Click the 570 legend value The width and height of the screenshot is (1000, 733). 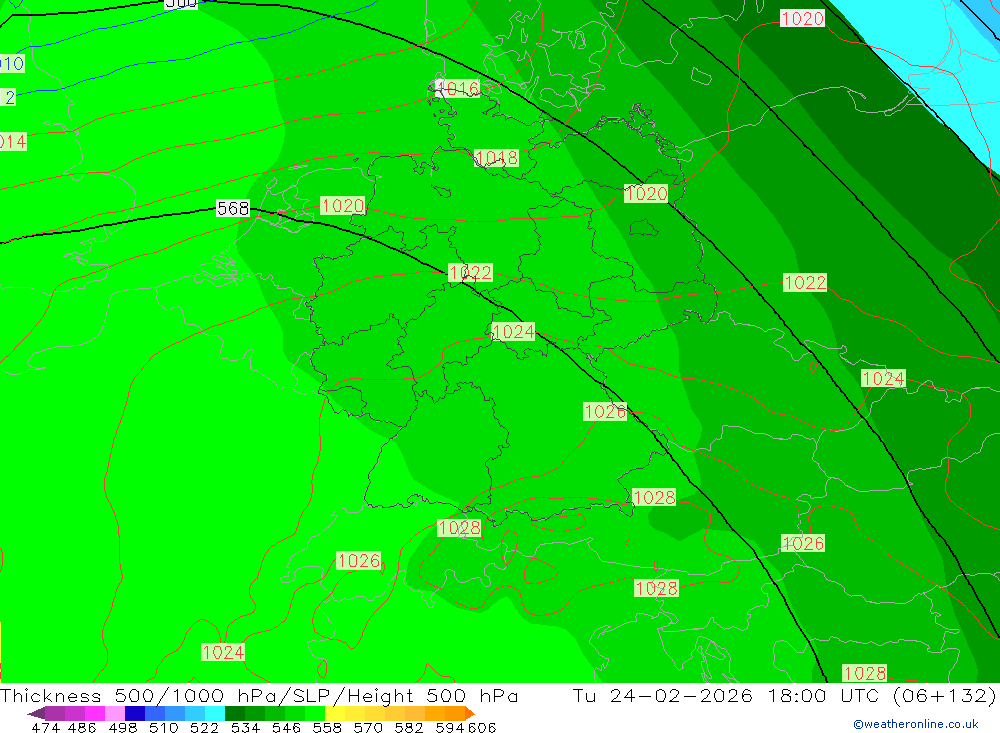click(x=367, y=727)
